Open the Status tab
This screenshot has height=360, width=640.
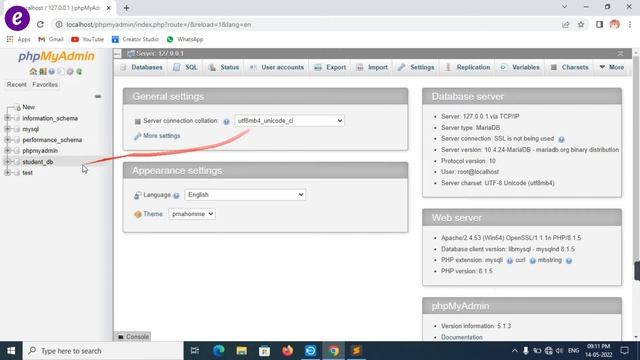click(224, 67)
